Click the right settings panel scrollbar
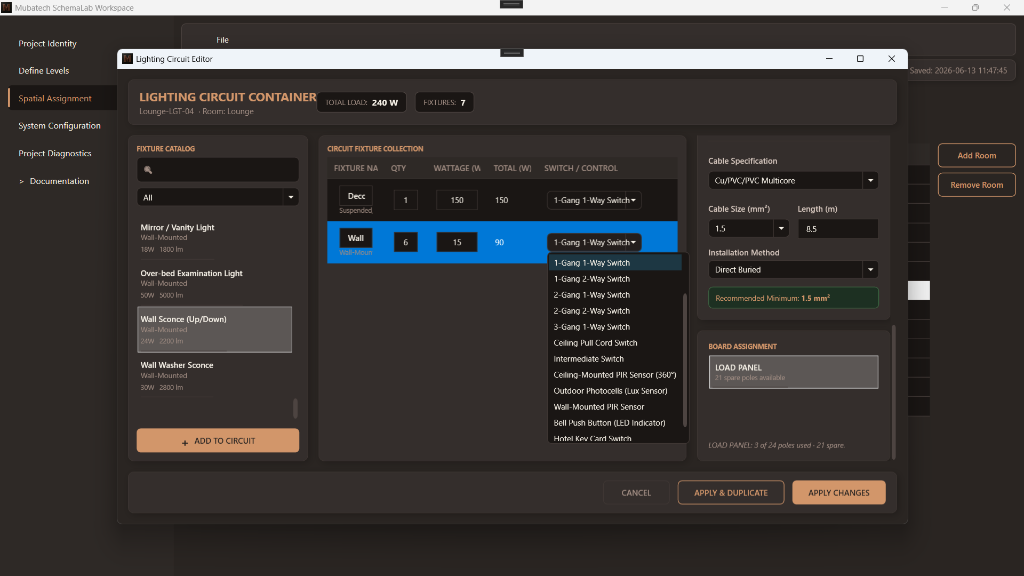 tap(893, 392)
